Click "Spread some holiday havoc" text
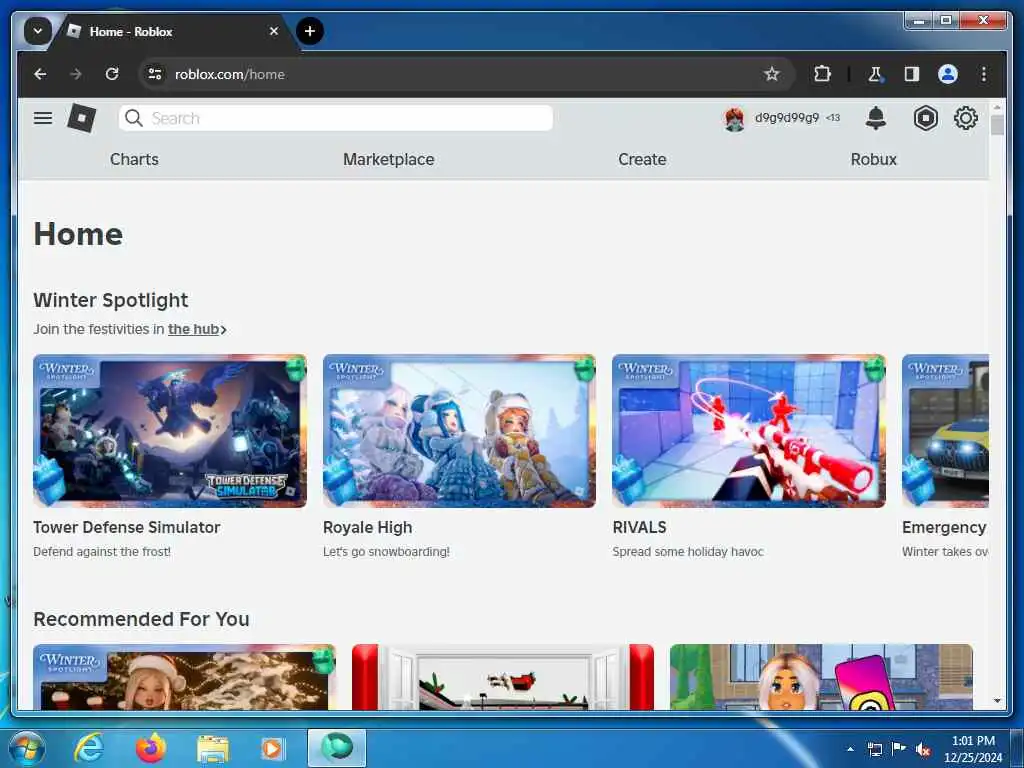This screenshot has width=1024, height=768. (688, 552)
